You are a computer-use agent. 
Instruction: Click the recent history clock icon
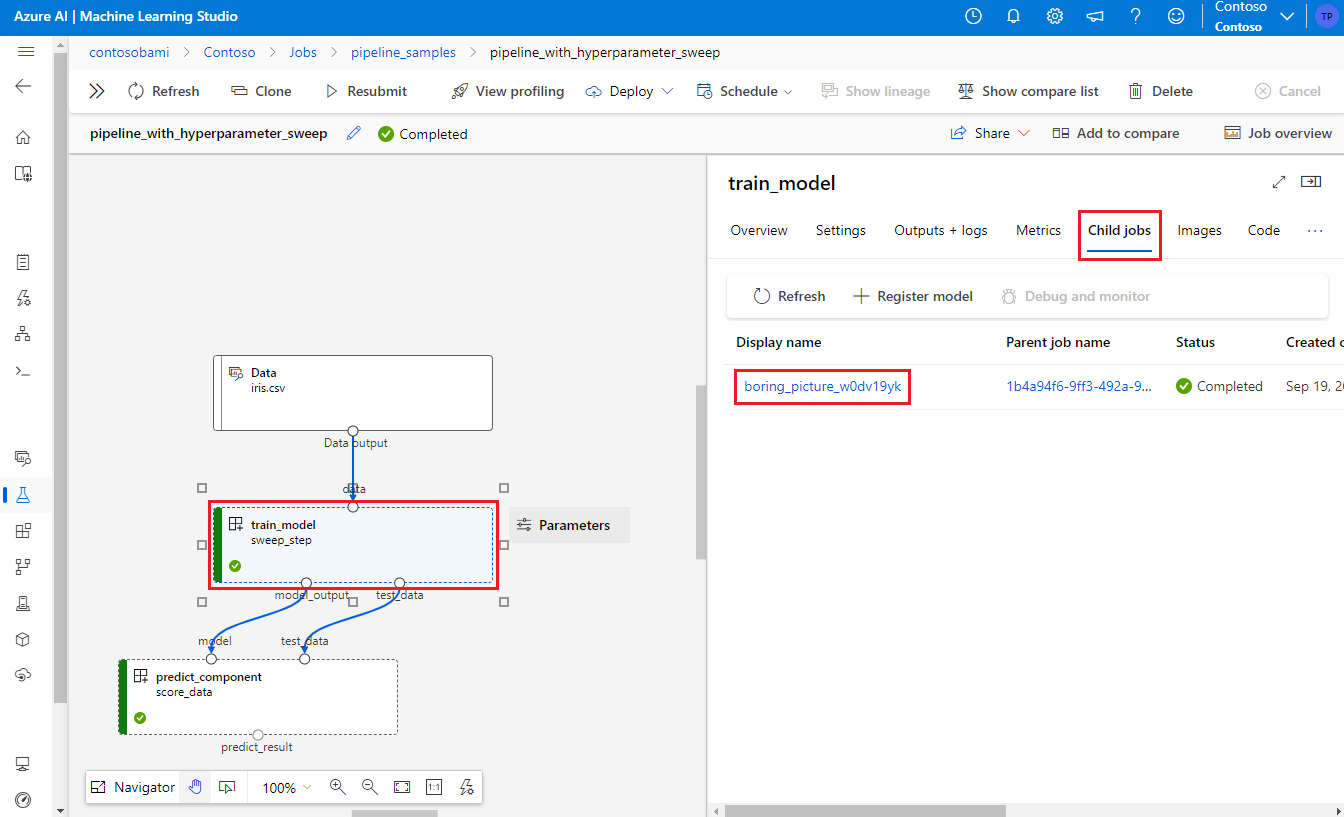pos(973,17)
